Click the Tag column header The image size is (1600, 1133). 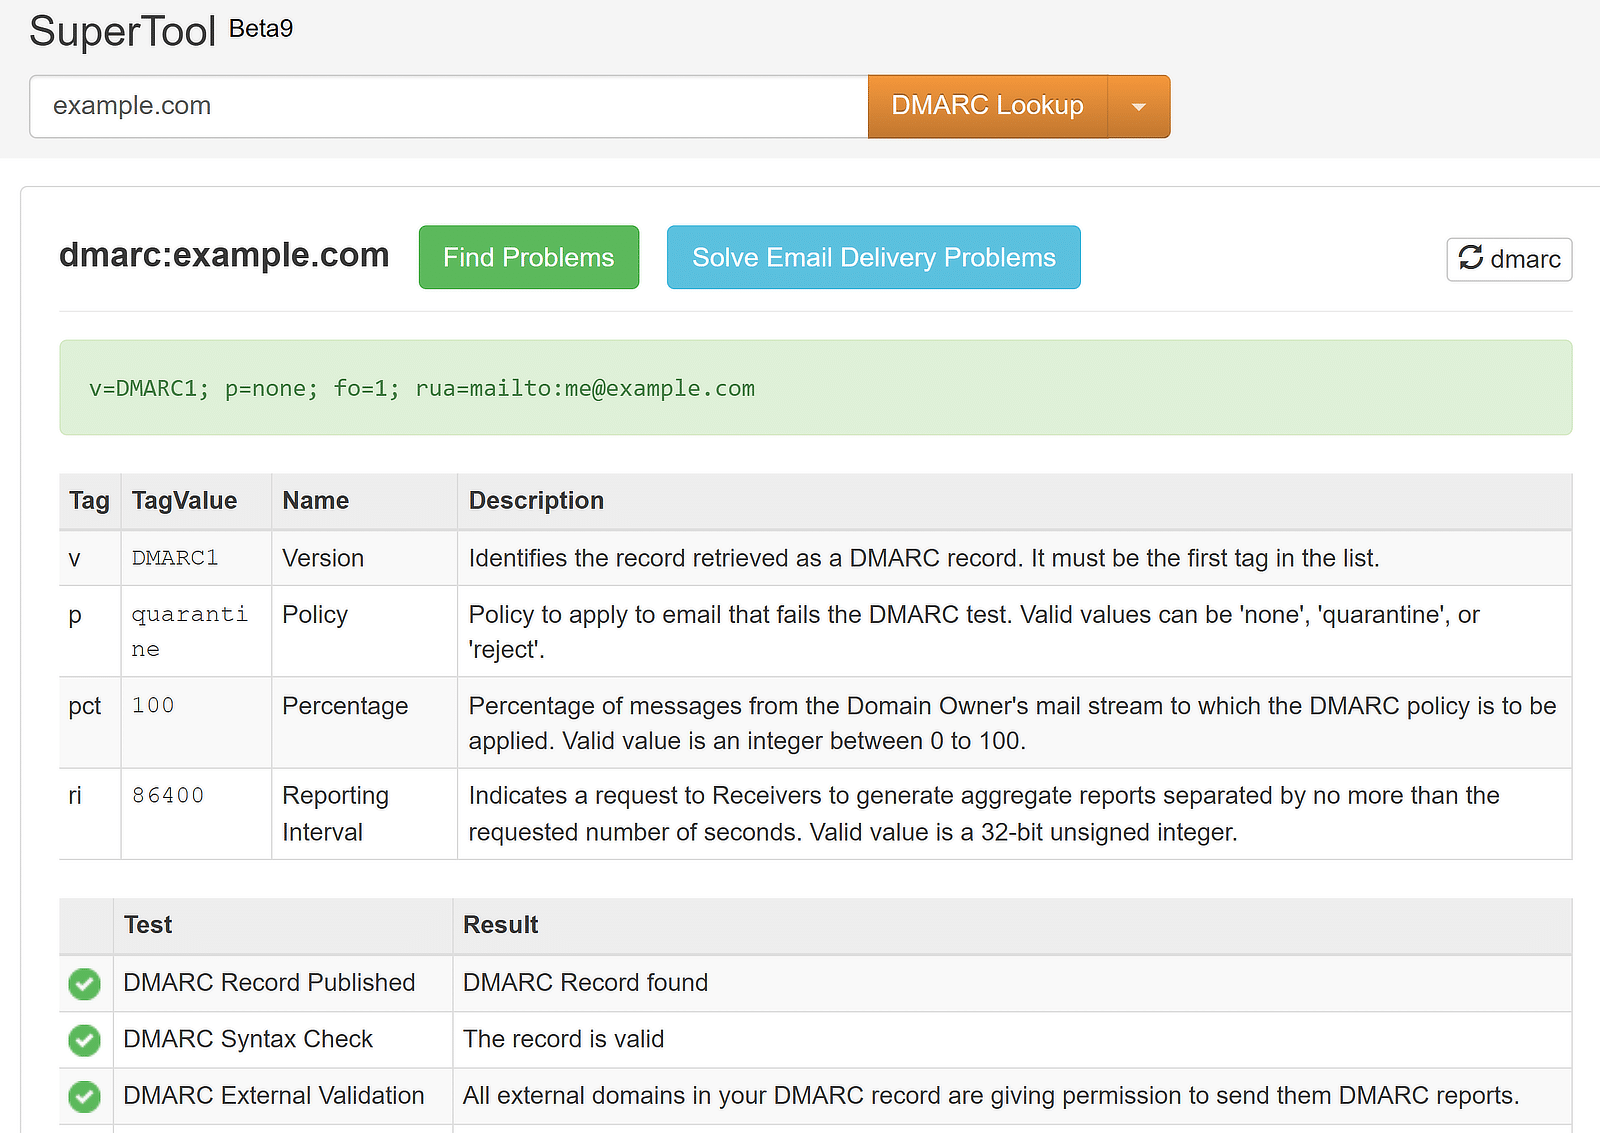coord(89,500)
